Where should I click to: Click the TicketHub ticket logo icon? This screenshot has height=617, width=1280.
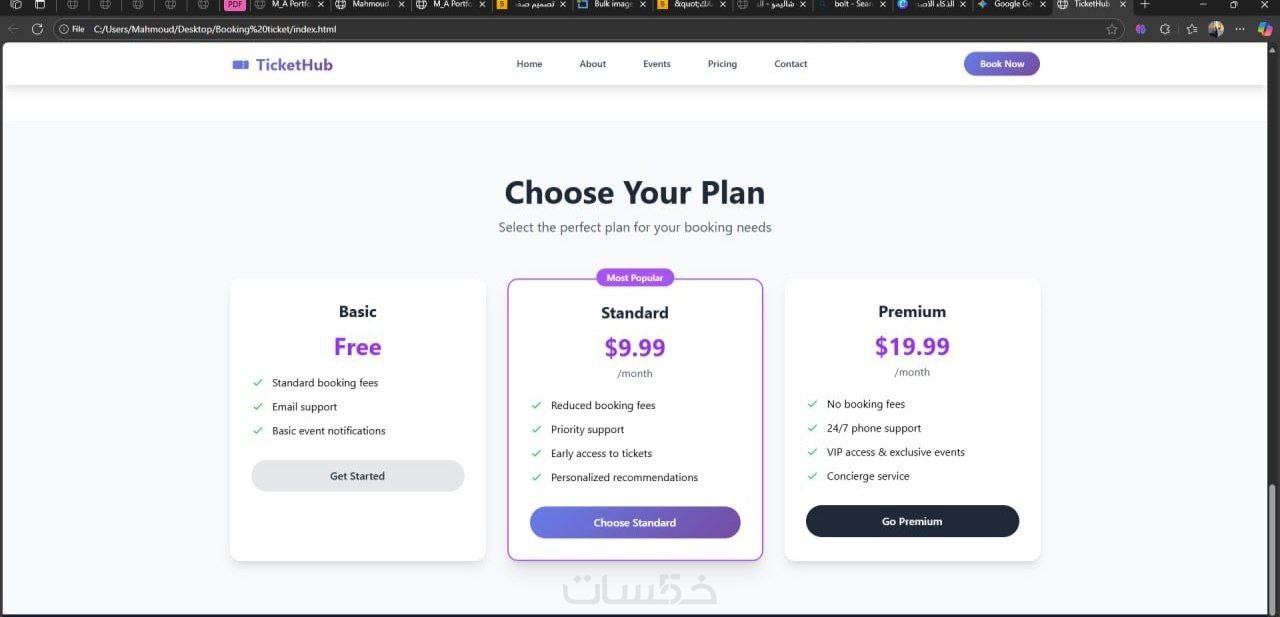coord(240,65)
